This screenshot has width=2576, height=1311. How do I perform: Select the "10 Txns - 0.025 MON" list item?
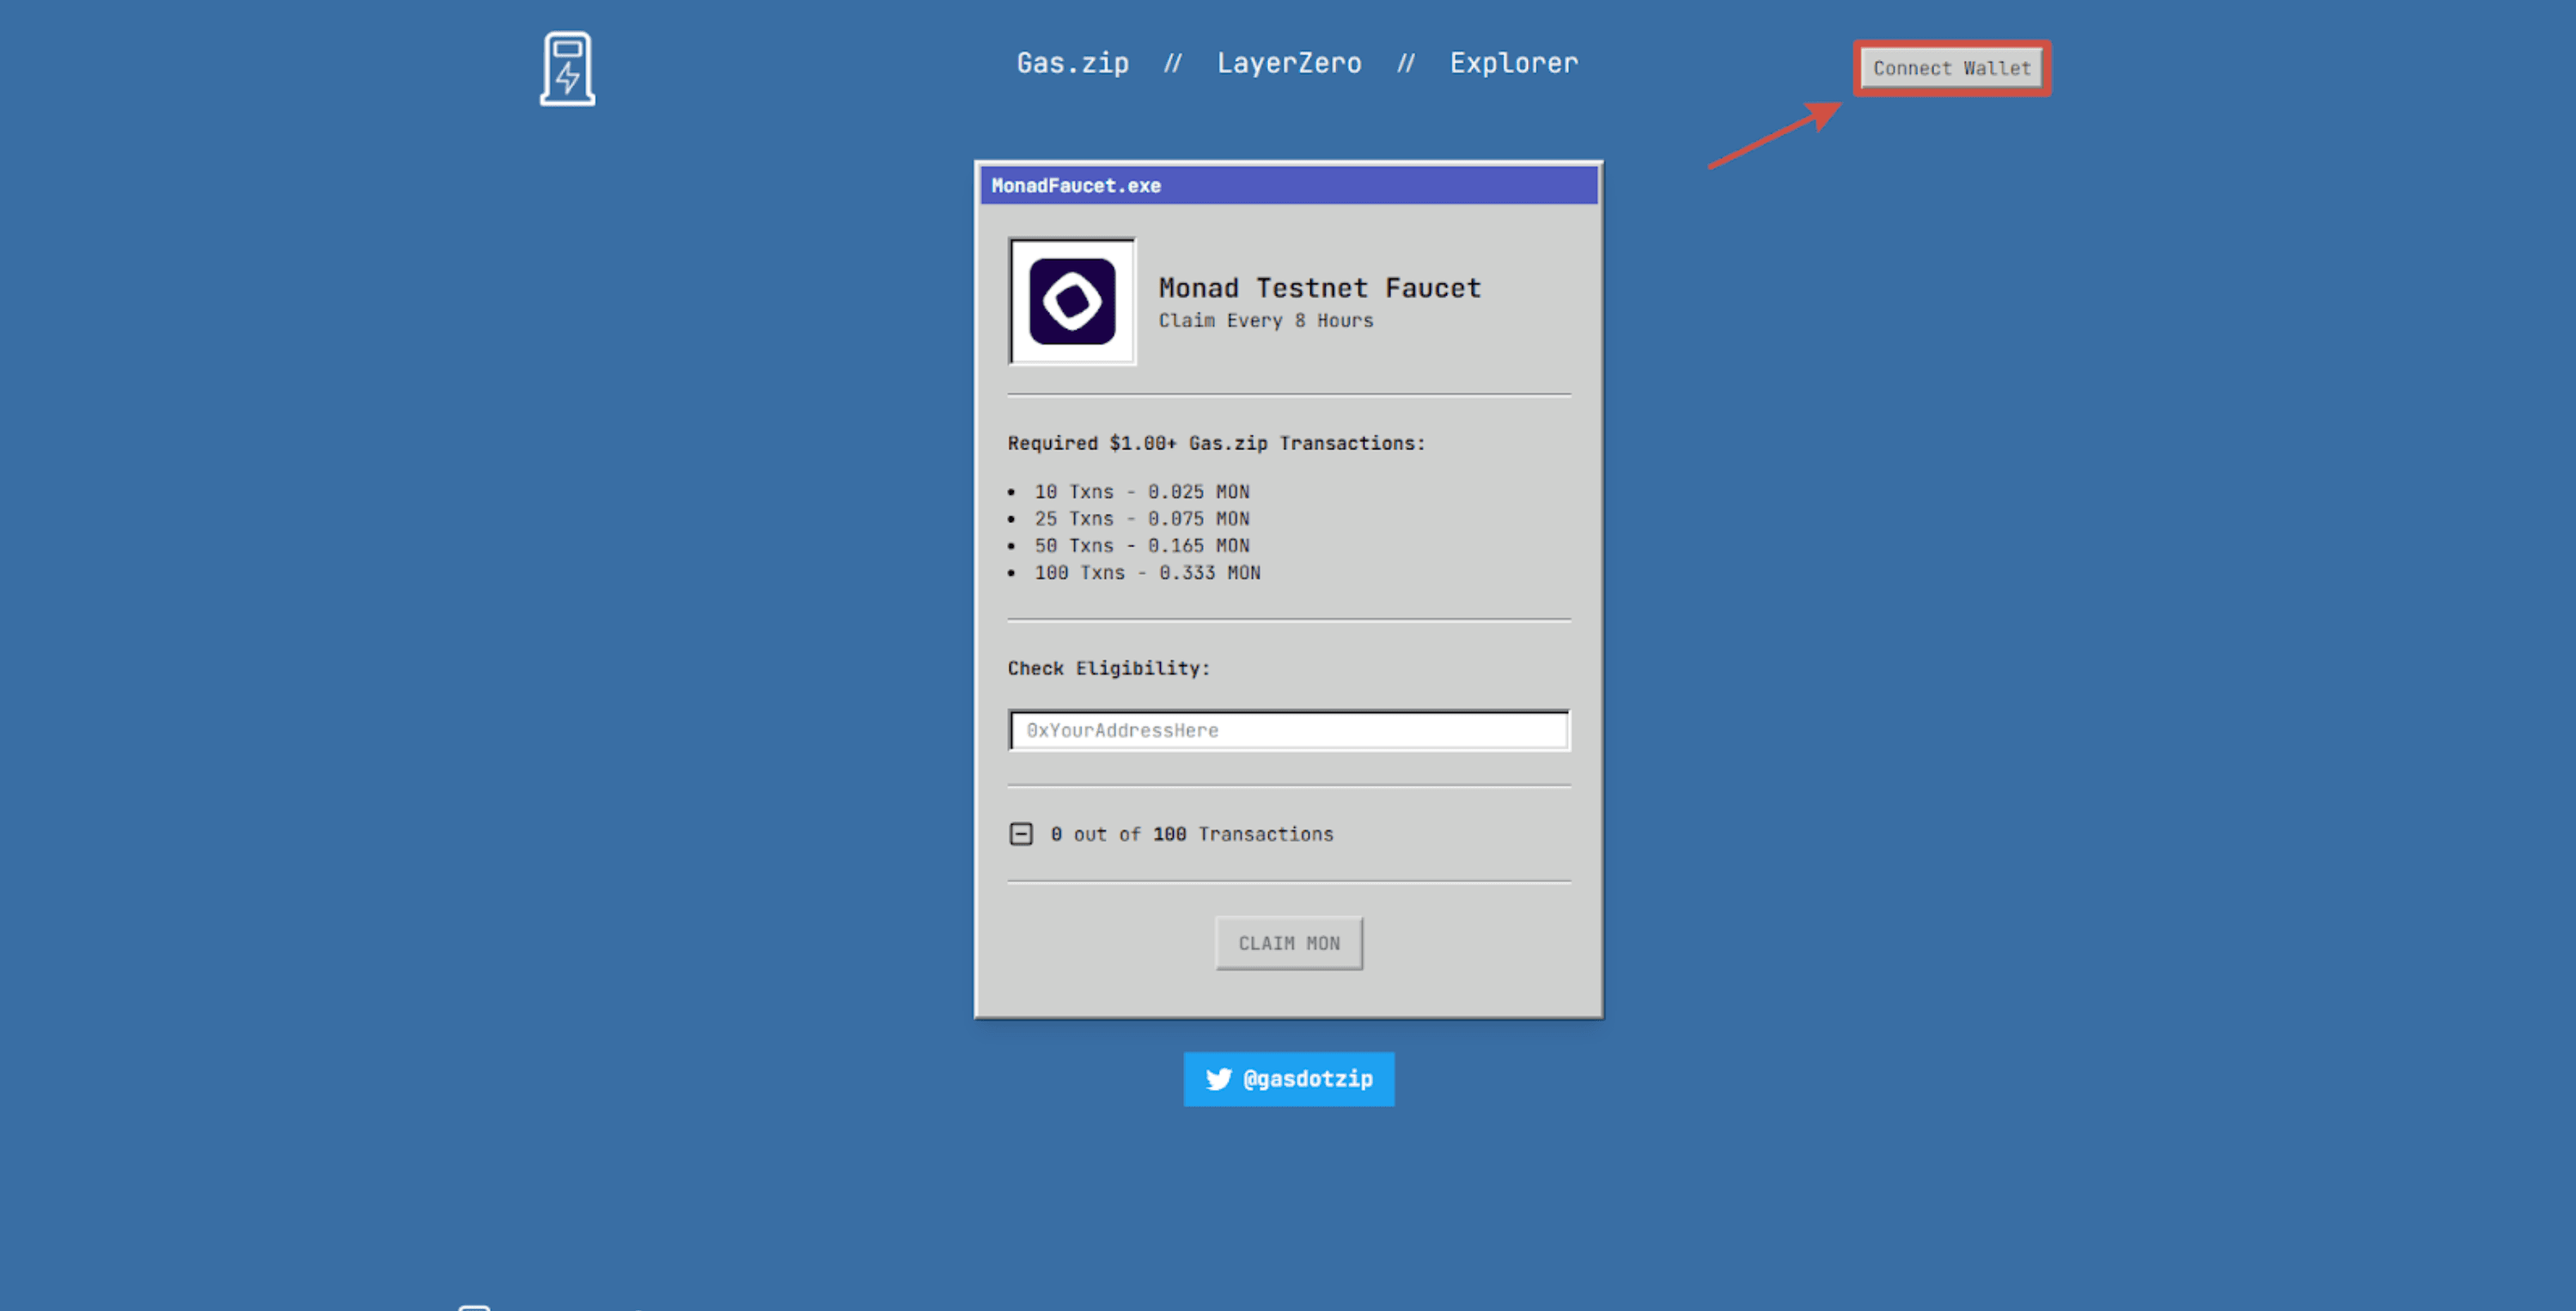tap(1141, 492)
